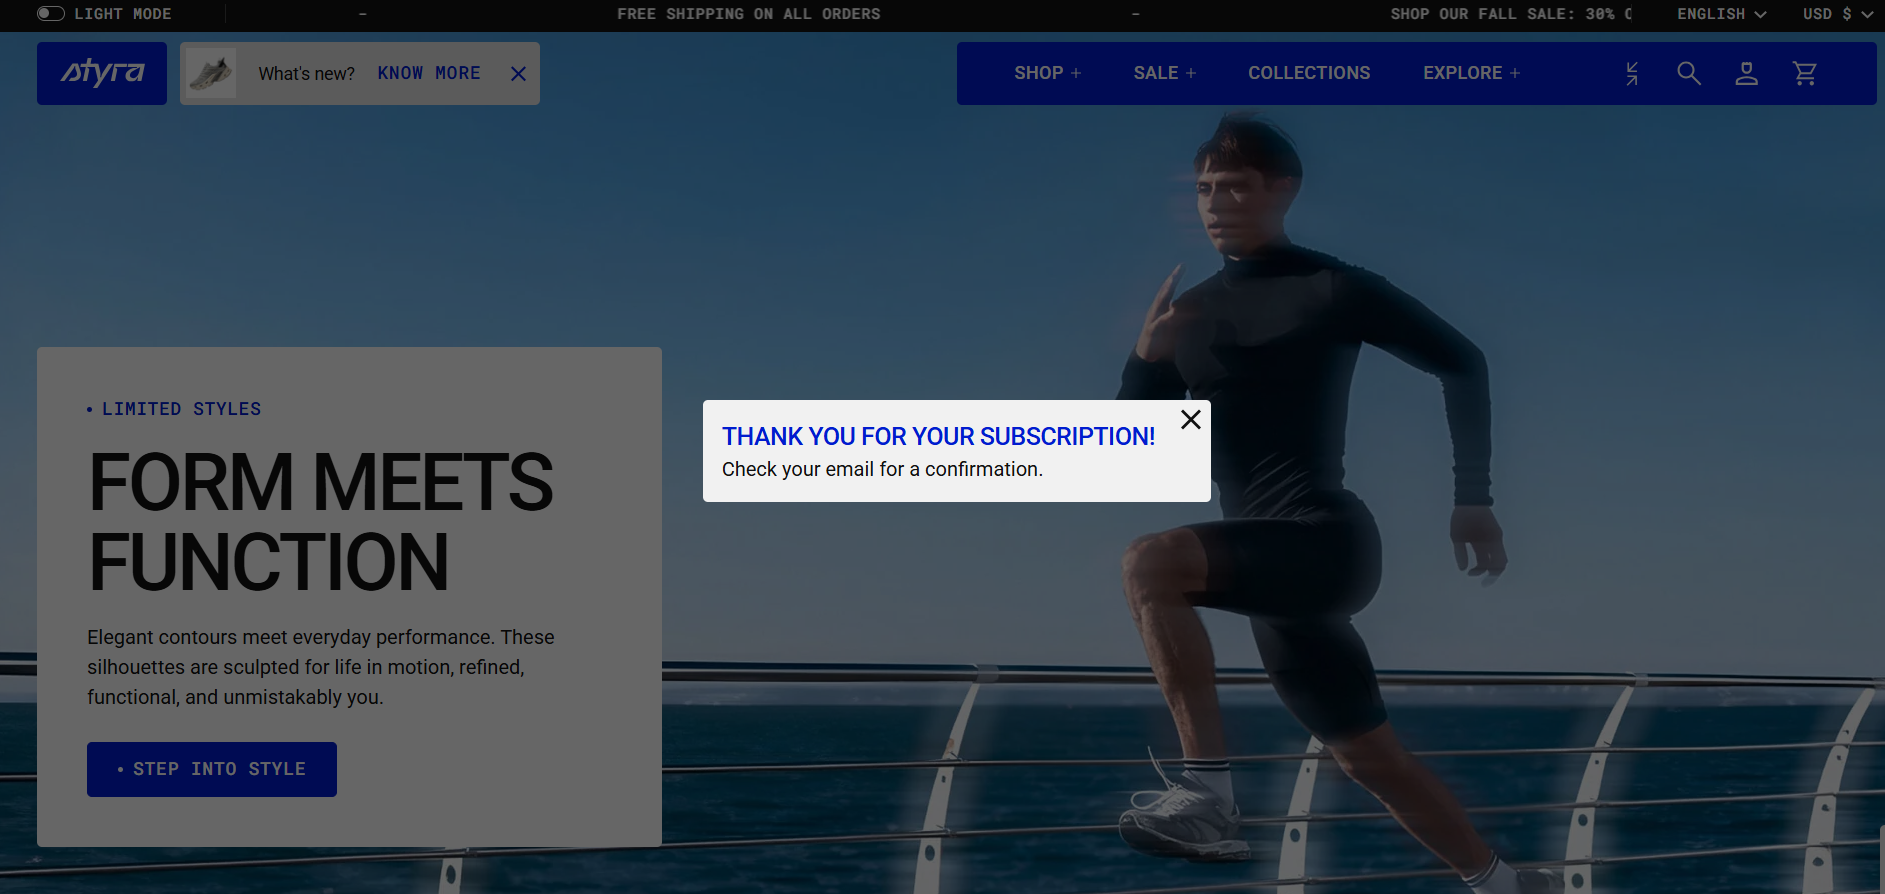Toggle the Light Mode switch
This screenshot has height=894, width=1885.
(x=51, y=14)
